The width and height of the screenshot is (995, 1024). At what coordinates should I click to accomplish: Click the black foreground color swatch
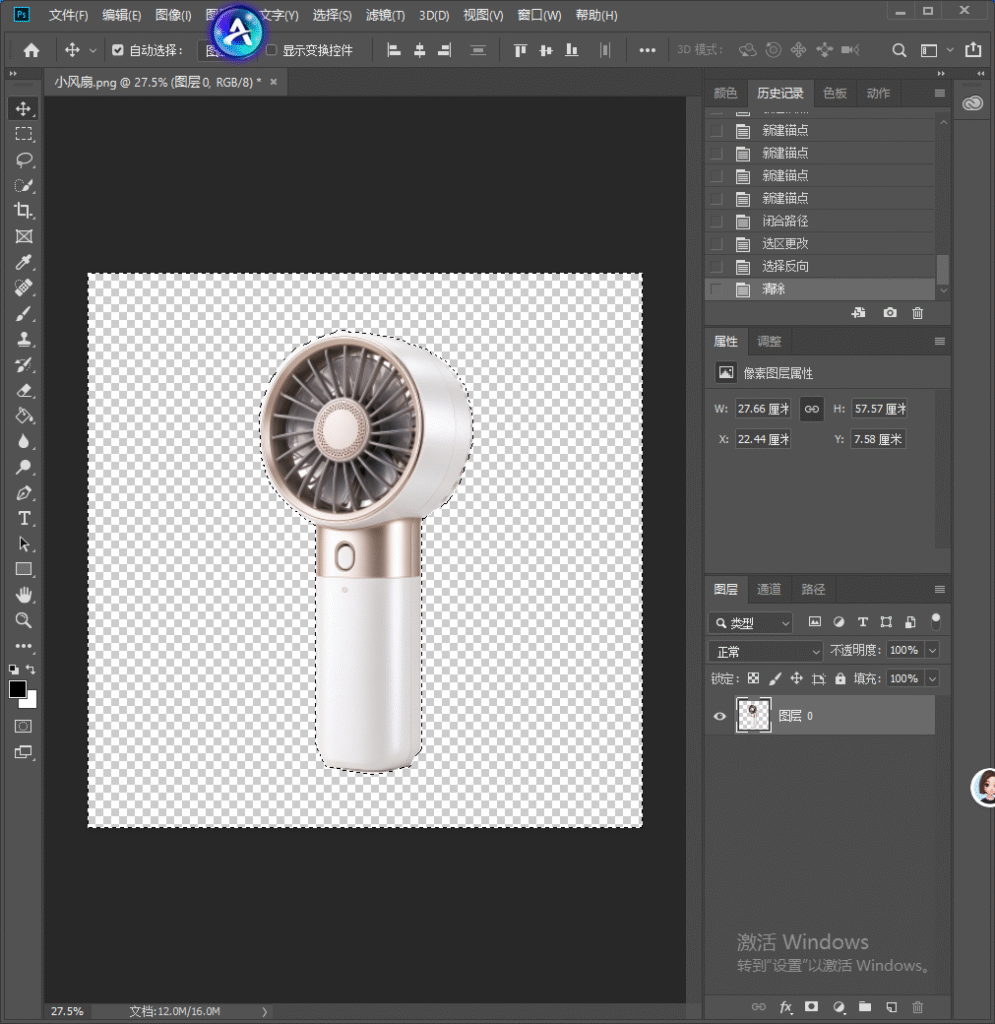(18, 689)
